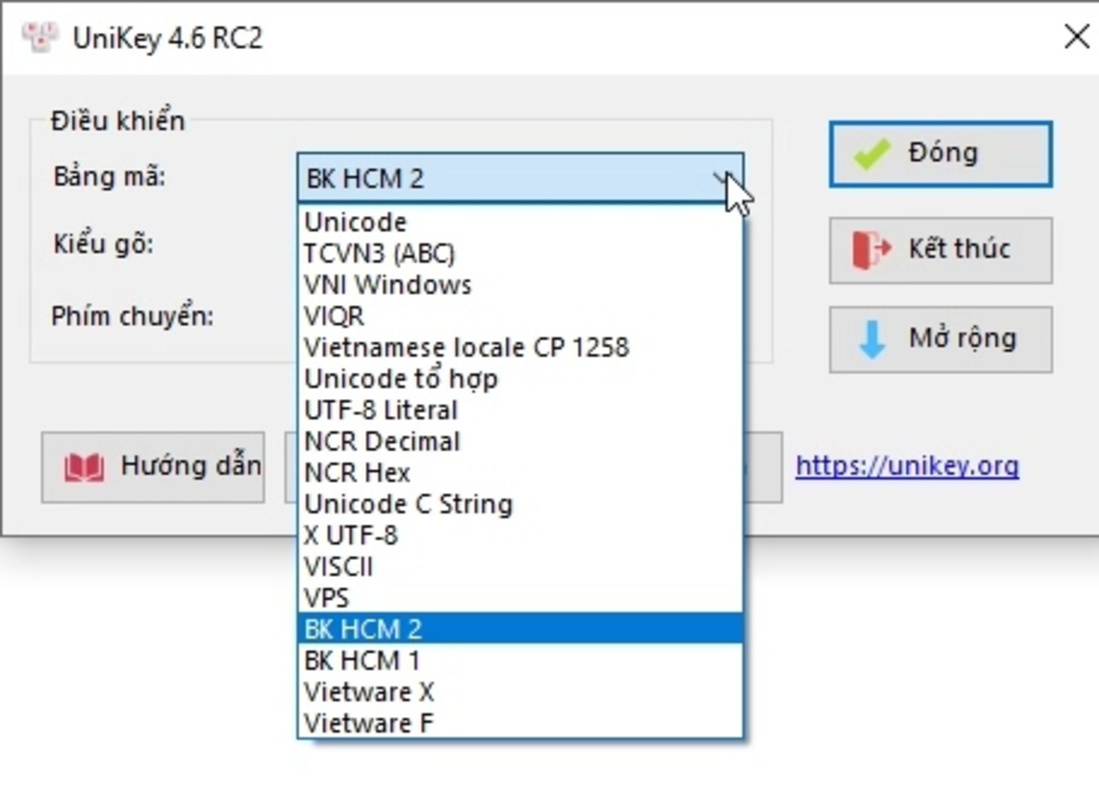The width and height of the screenshot is (1099, 800).
Task: Select VPS encoding
Action: click(520, 598)
